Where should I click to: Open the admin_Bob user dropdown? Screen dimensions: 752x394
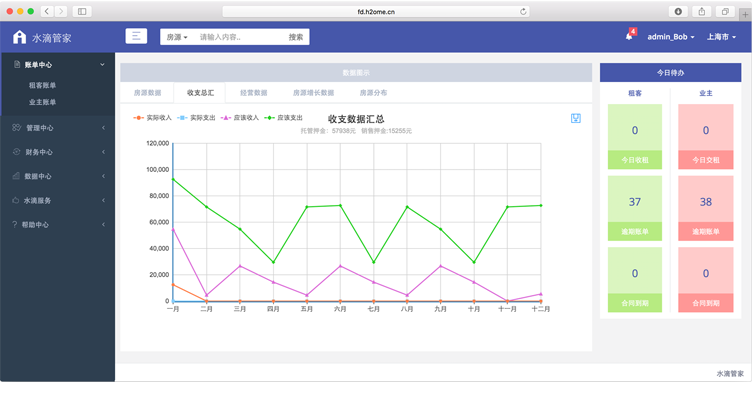[x=670, y=37]
